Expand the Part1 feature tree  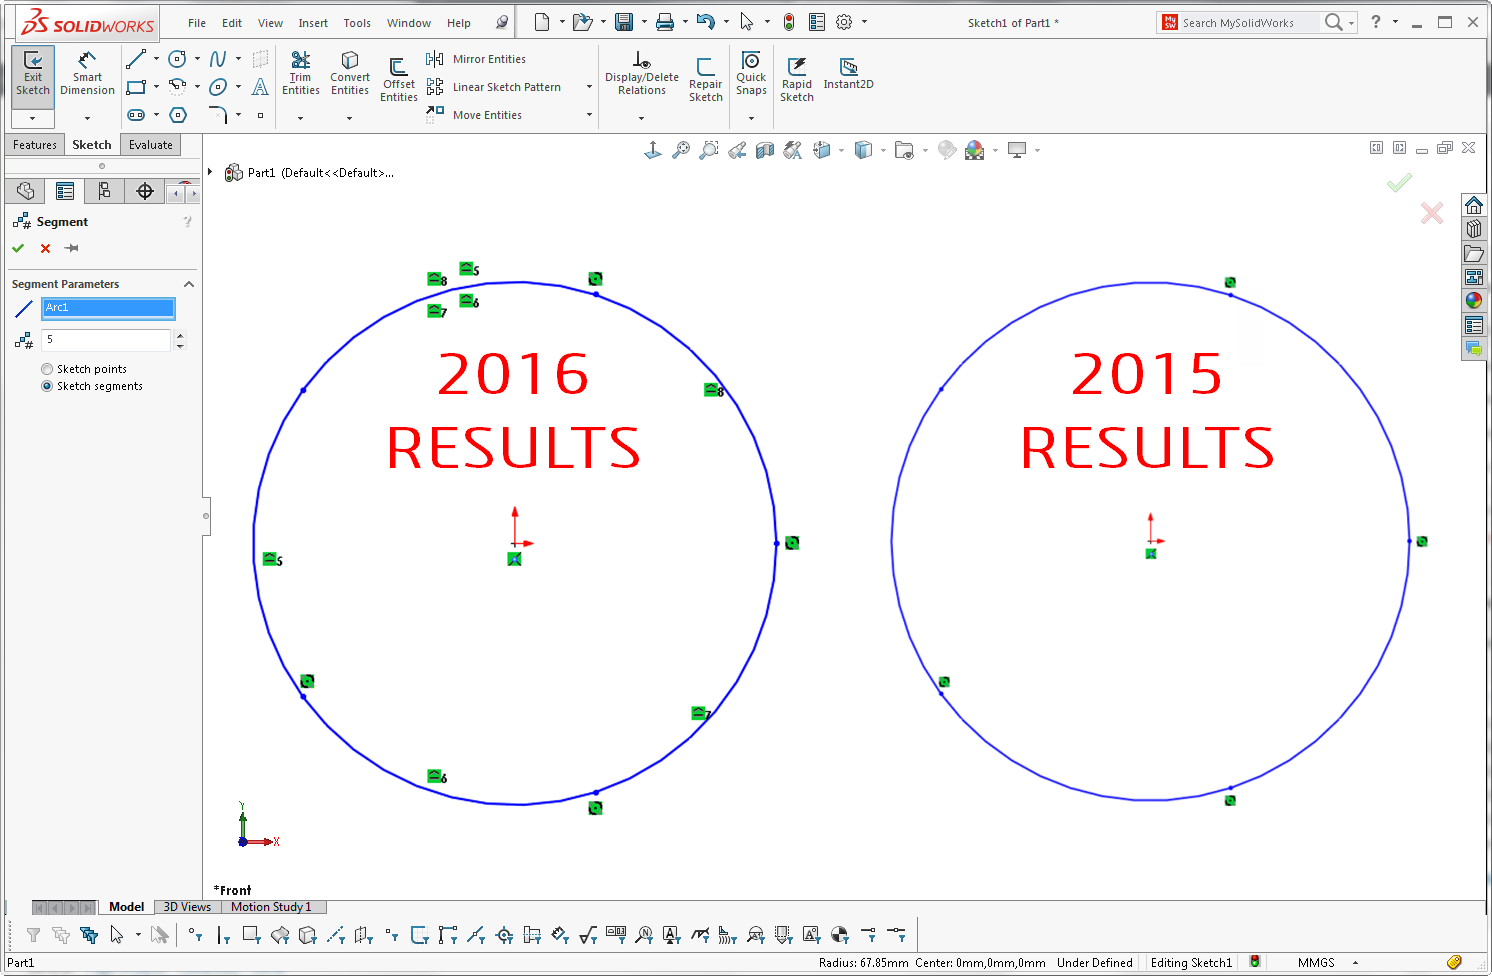(210, 171)
